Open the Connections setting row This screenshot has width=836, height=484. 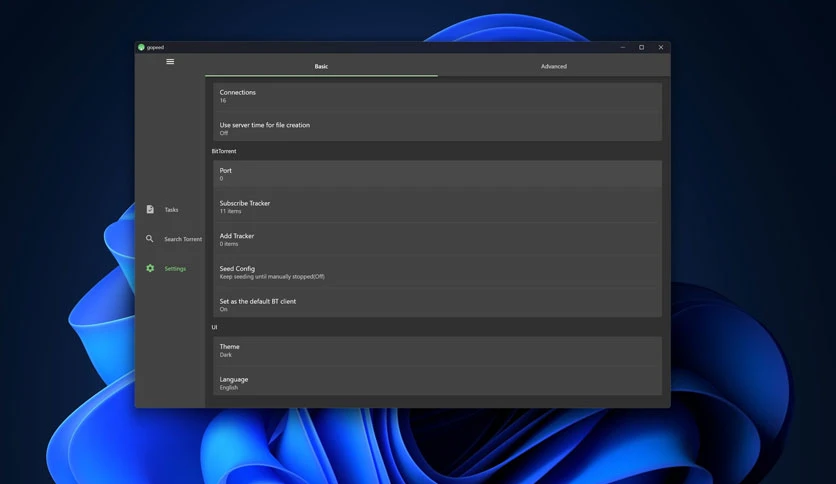tap(437, 96)
